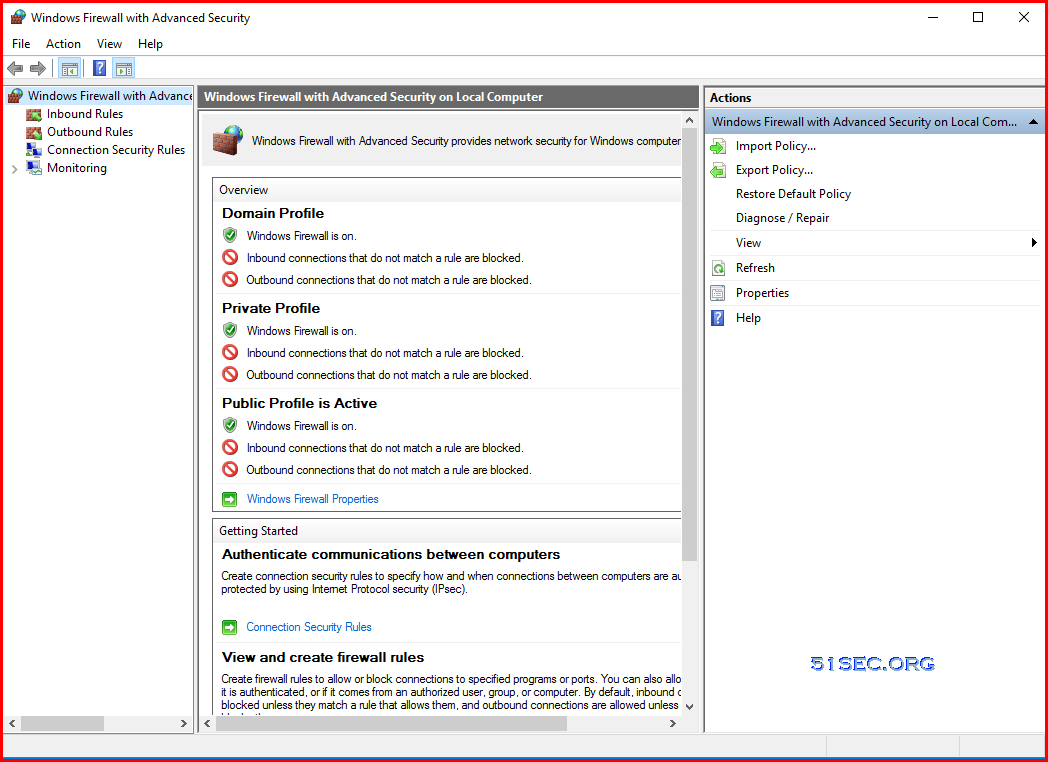Screen dimensions: 1048x762
Task: Click the Import Policy green arrow icon
Action: coord(718,146)
